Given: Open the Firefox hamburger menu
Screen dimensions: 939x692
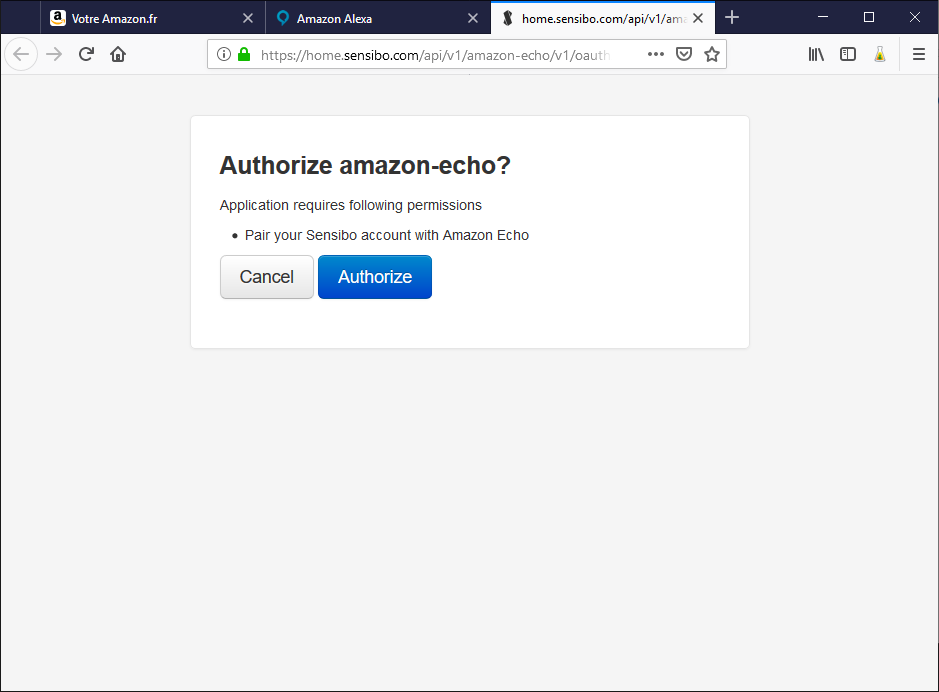Looking at the screenshot, I should point(919,54).
